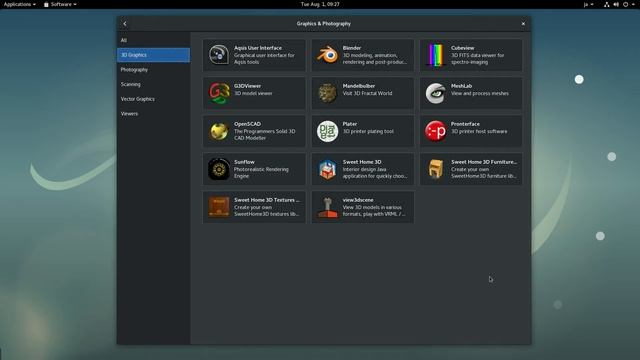640x360 pixels.
Task: Click 'Sweet Home 3D Furniture...' title
Action: click(x=484, y=162)
